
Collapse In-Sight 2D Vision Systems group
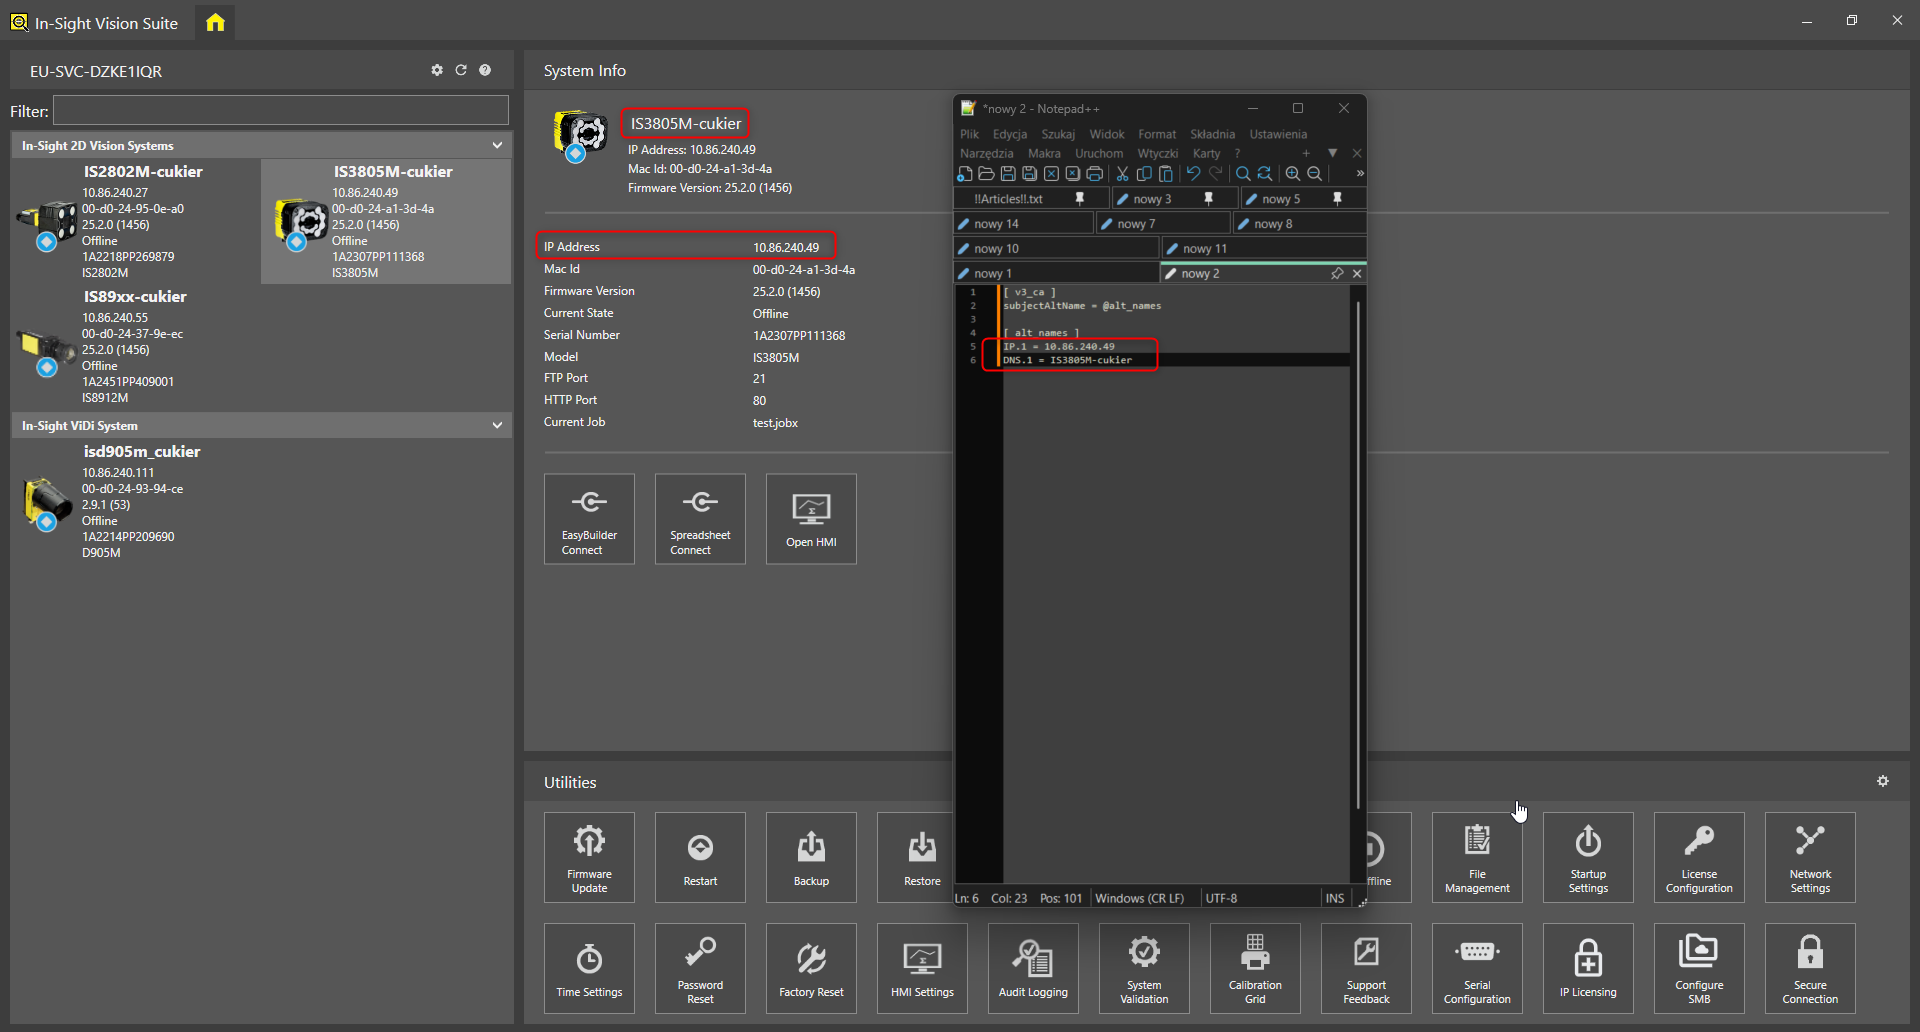point(497,145)
